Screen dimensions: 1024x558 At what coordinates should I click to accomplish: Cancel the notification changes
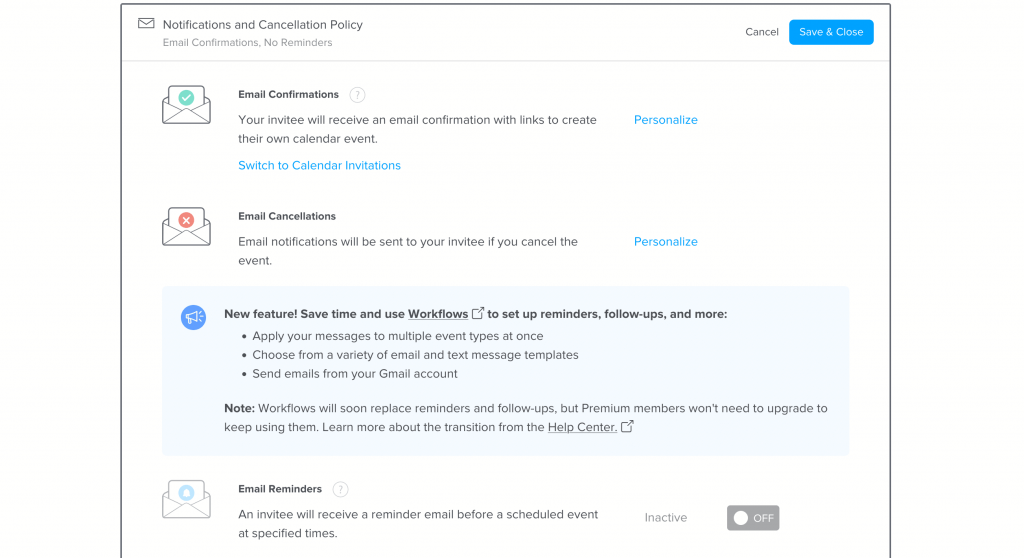point(761,32)
